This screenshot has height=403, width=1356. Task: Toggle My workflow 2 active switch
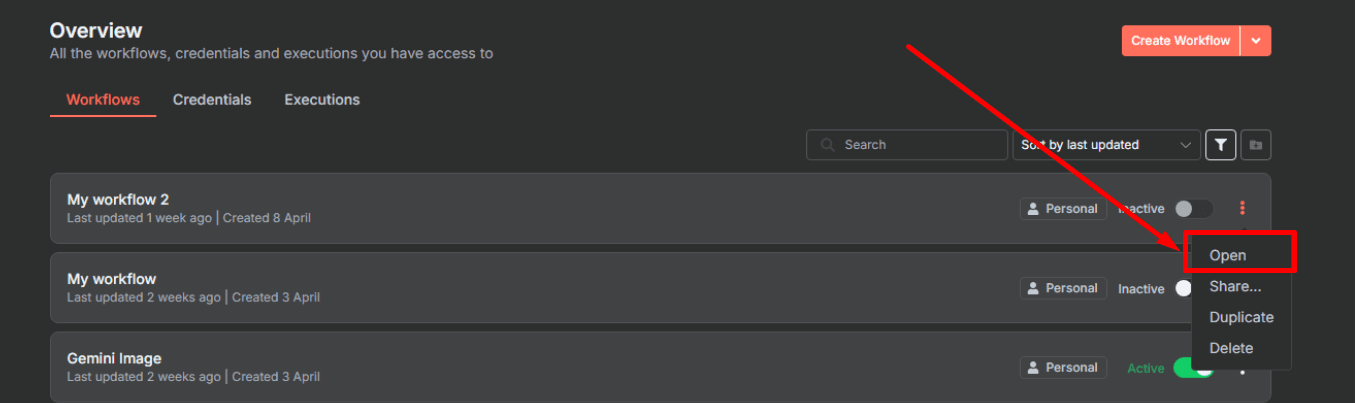[1194, 209]
